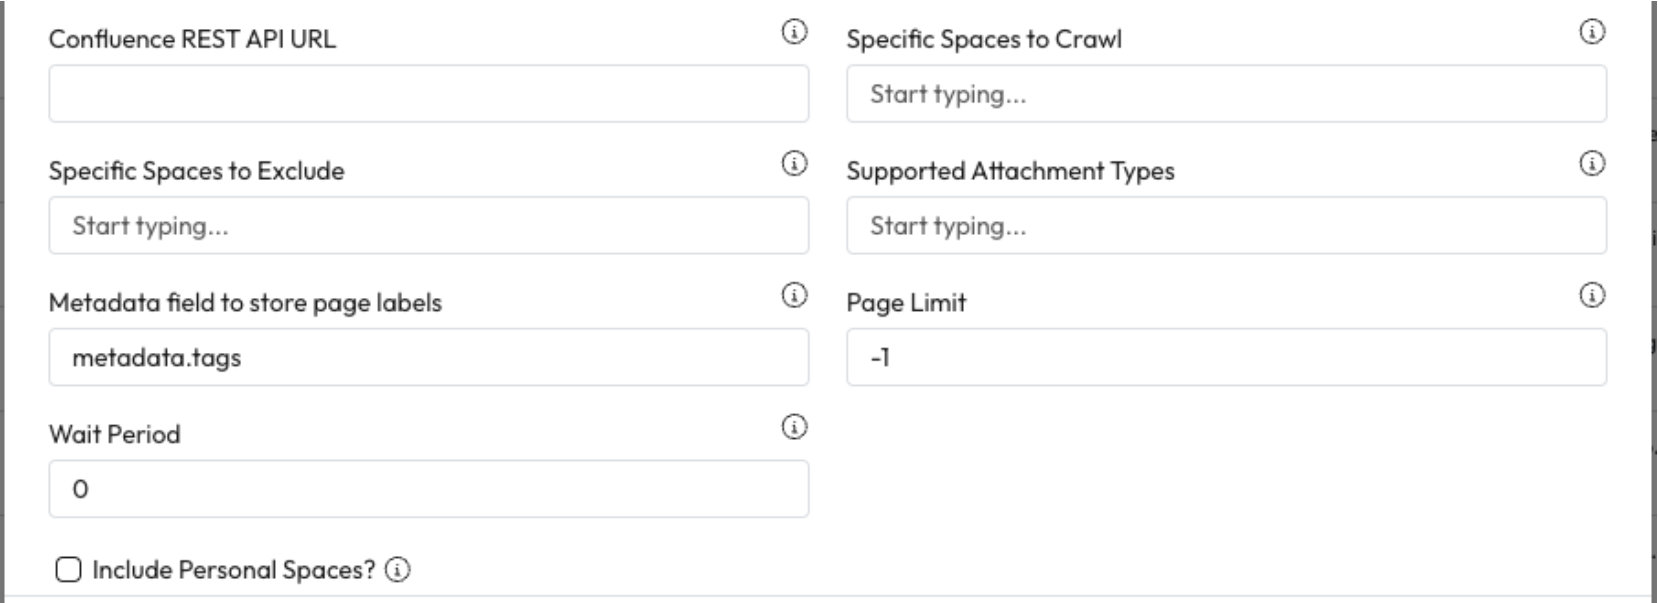Screen dimensions: 1658x603
Task: Select the Page Limit field showing -1
Action: point(1226,358)
